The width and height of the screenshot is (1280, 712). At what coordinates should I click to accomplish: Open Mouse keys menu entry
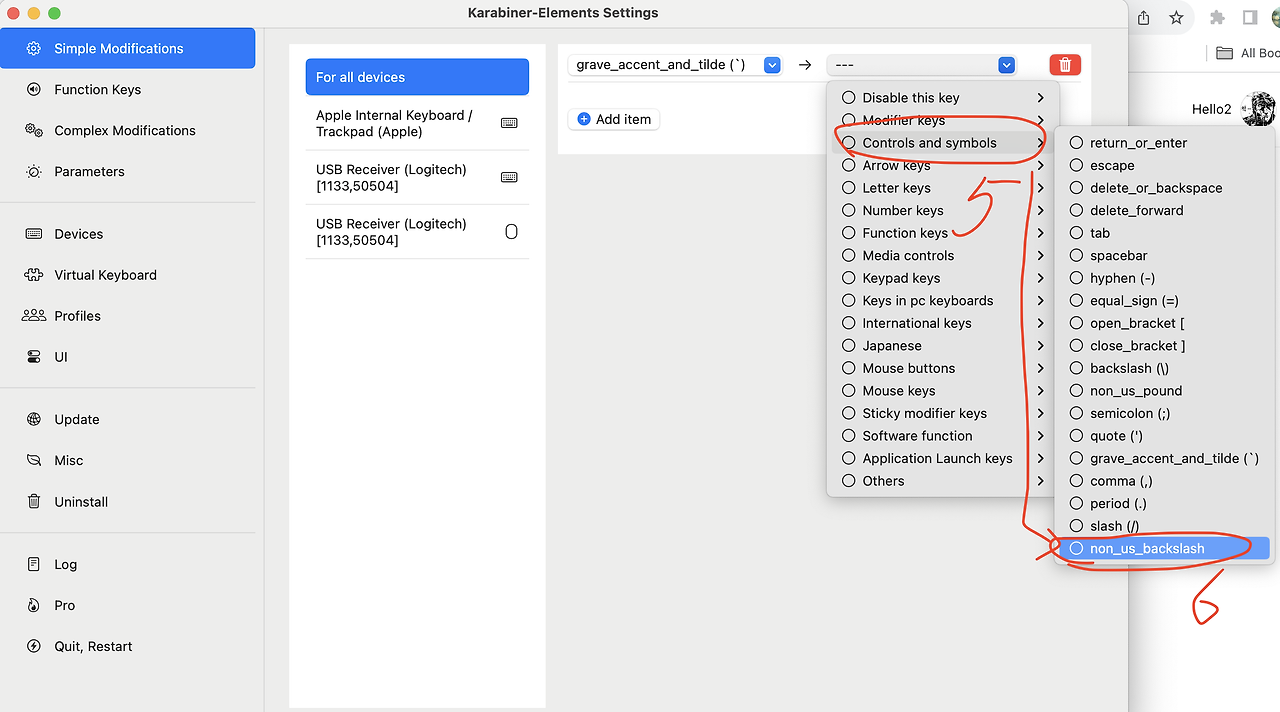[x=941, y=390]
